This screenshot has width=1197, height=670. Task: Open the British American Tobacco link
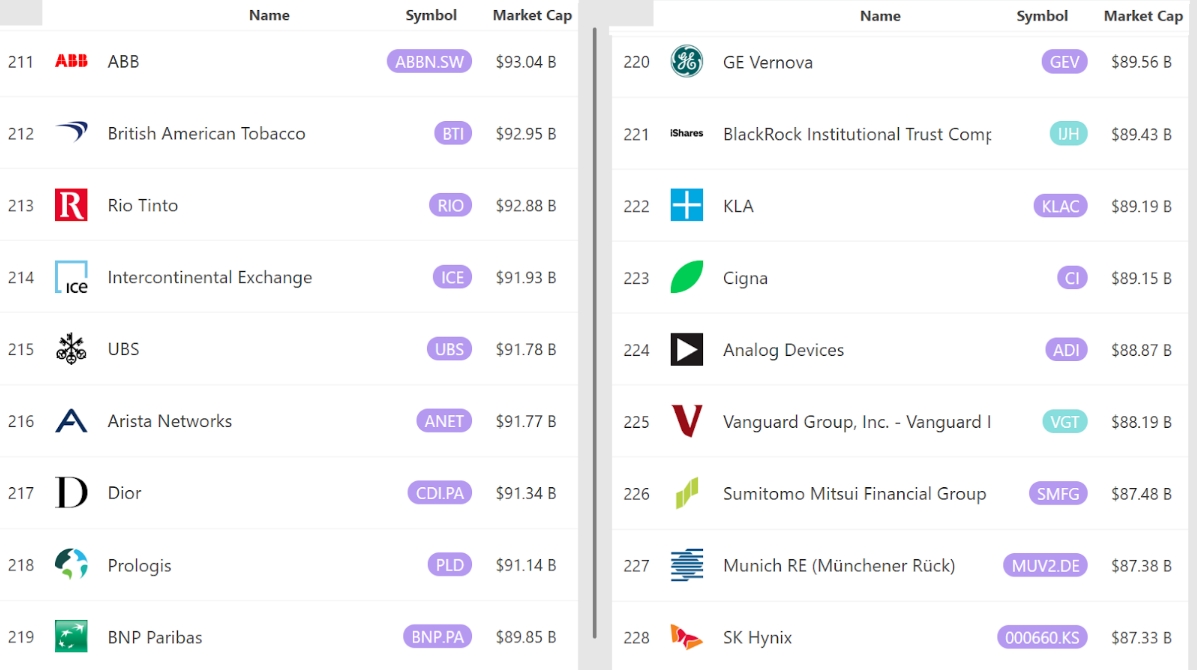tap(206, 133)
